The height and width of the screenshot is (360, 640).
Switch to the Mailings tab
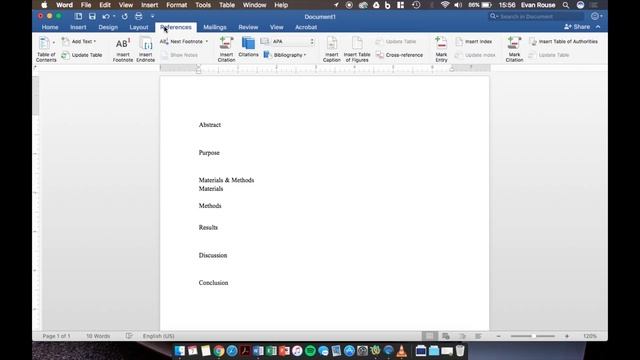click(x=215, y=27)
